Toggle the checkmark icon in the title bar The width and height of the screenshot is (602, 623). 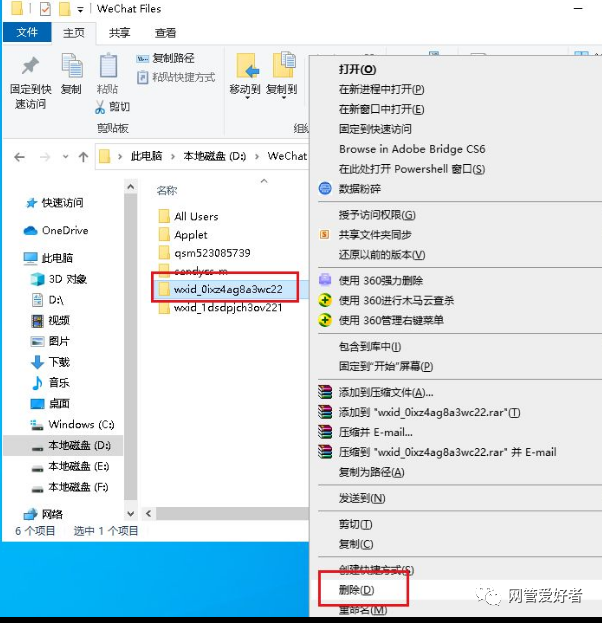45,9
